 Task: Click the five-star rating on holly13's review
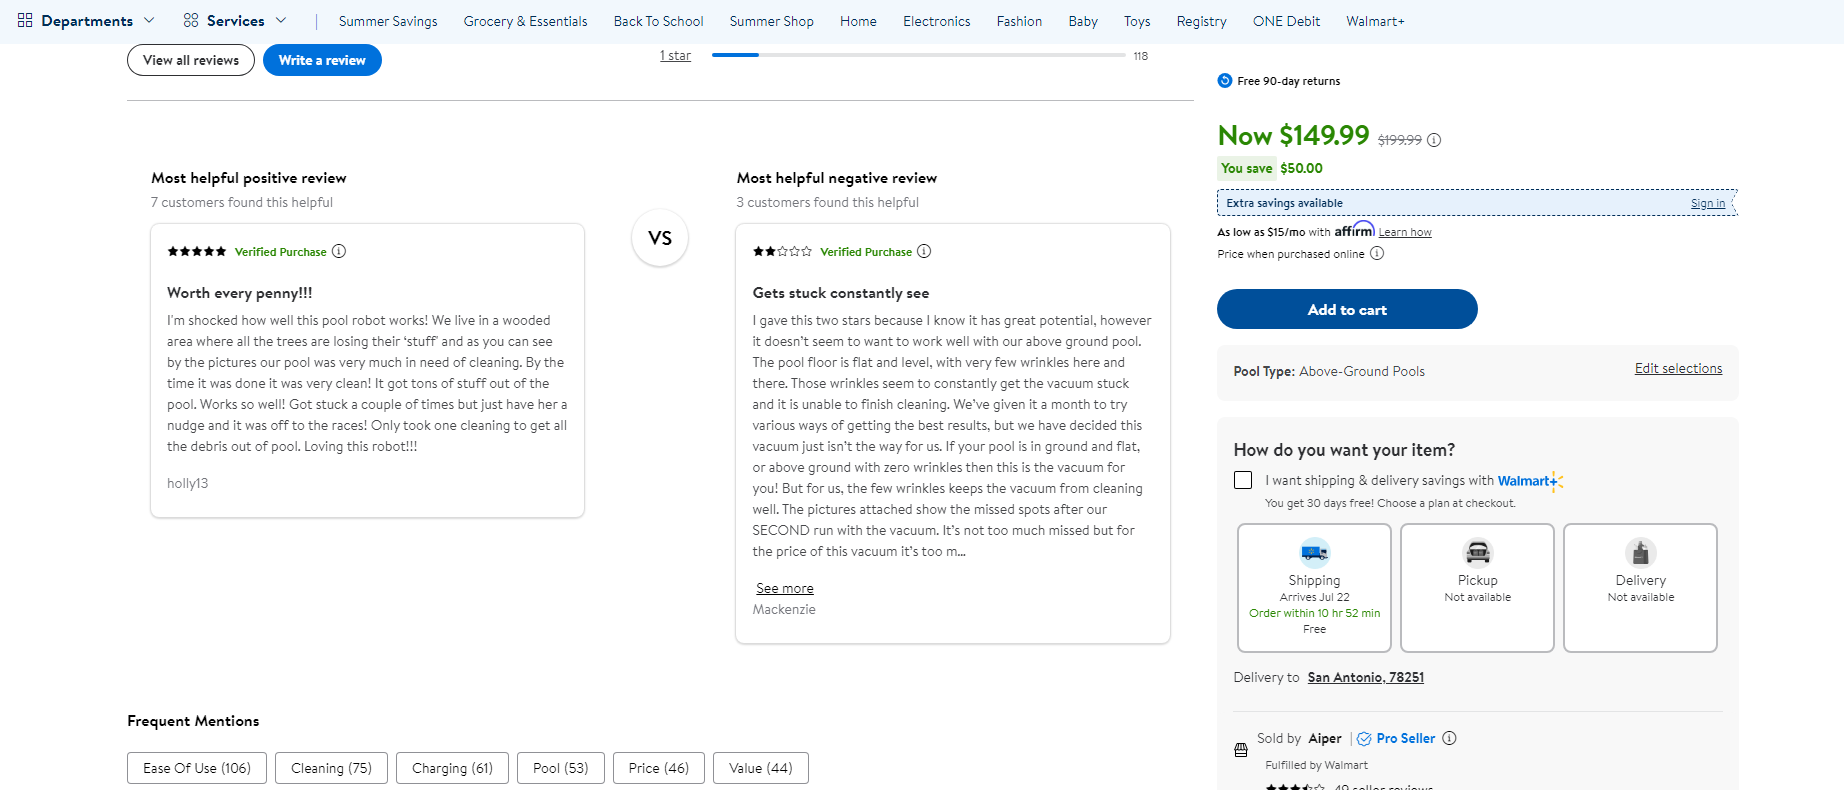[197, 251]
